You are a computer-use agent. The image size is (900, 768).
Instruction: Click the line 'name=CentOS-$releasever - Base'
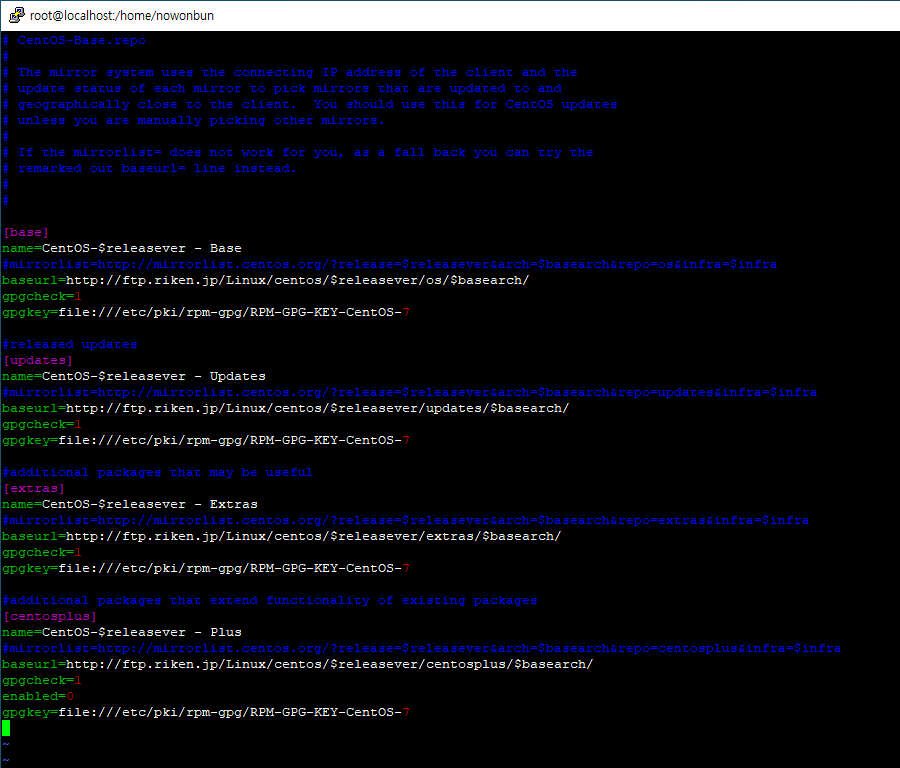(x=122, y=249)
